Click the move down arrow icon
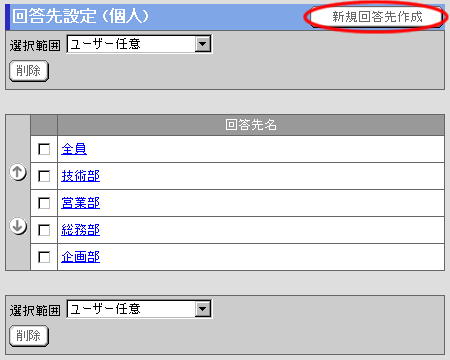Screen dimensions: 450x360 click(x=18, y=226)
